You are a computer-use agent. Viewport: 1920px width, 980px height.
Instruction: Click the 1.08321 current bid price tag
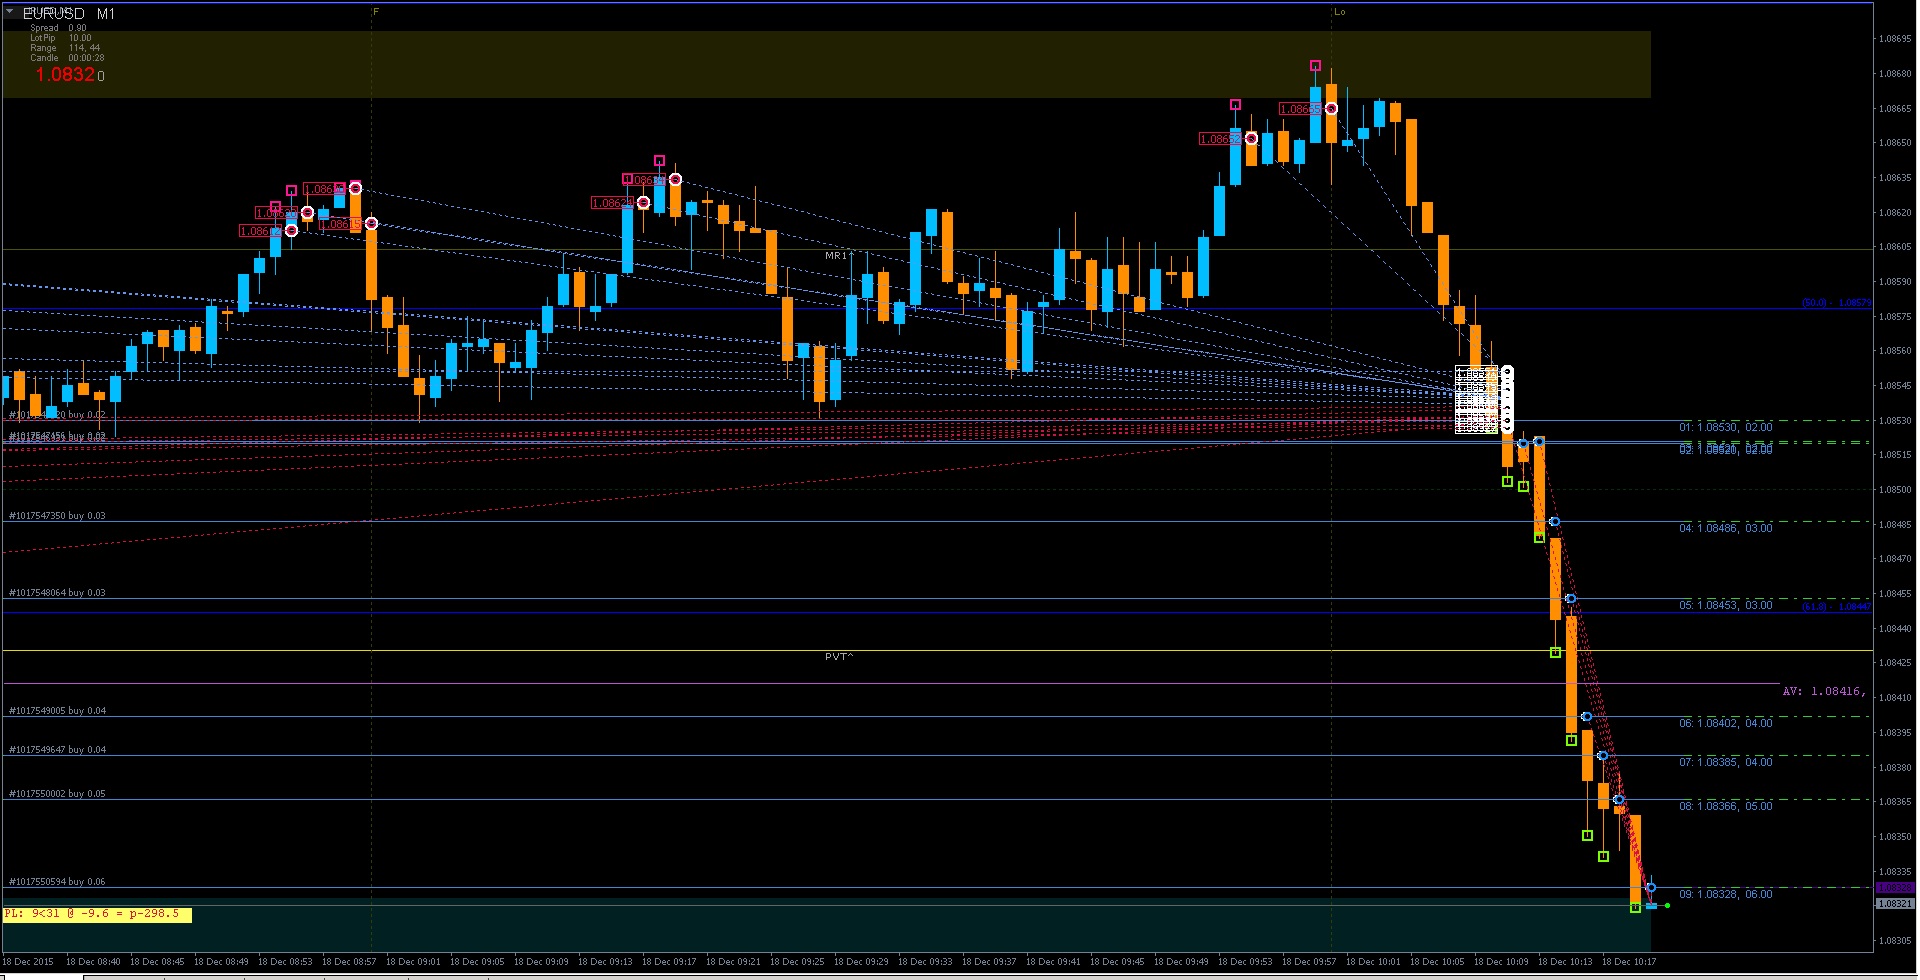[x=1894, y=903]
